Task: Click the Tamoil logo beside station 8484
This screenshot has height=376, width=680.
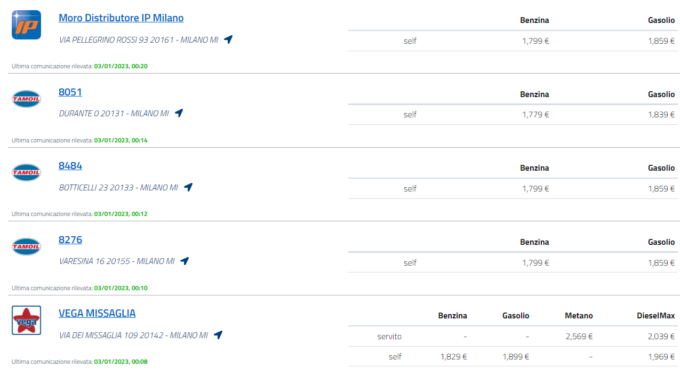Action: point(26,173)
